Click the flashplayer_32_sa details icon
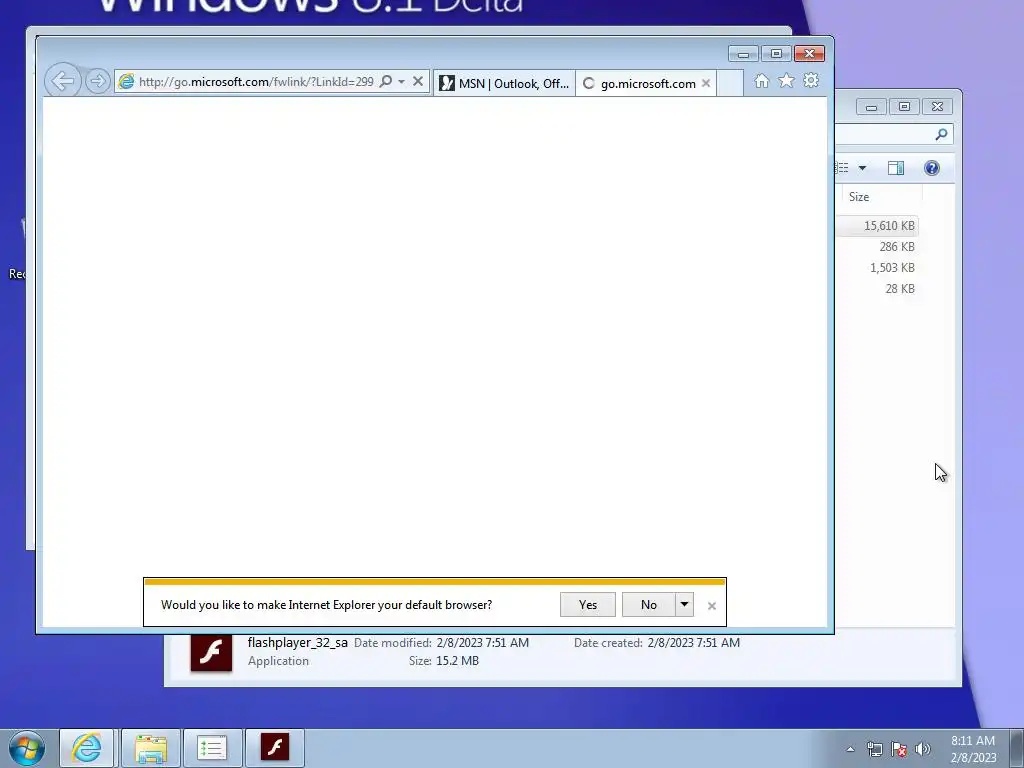The width and height of the screenshot is (1024, 768). [211, 652]
